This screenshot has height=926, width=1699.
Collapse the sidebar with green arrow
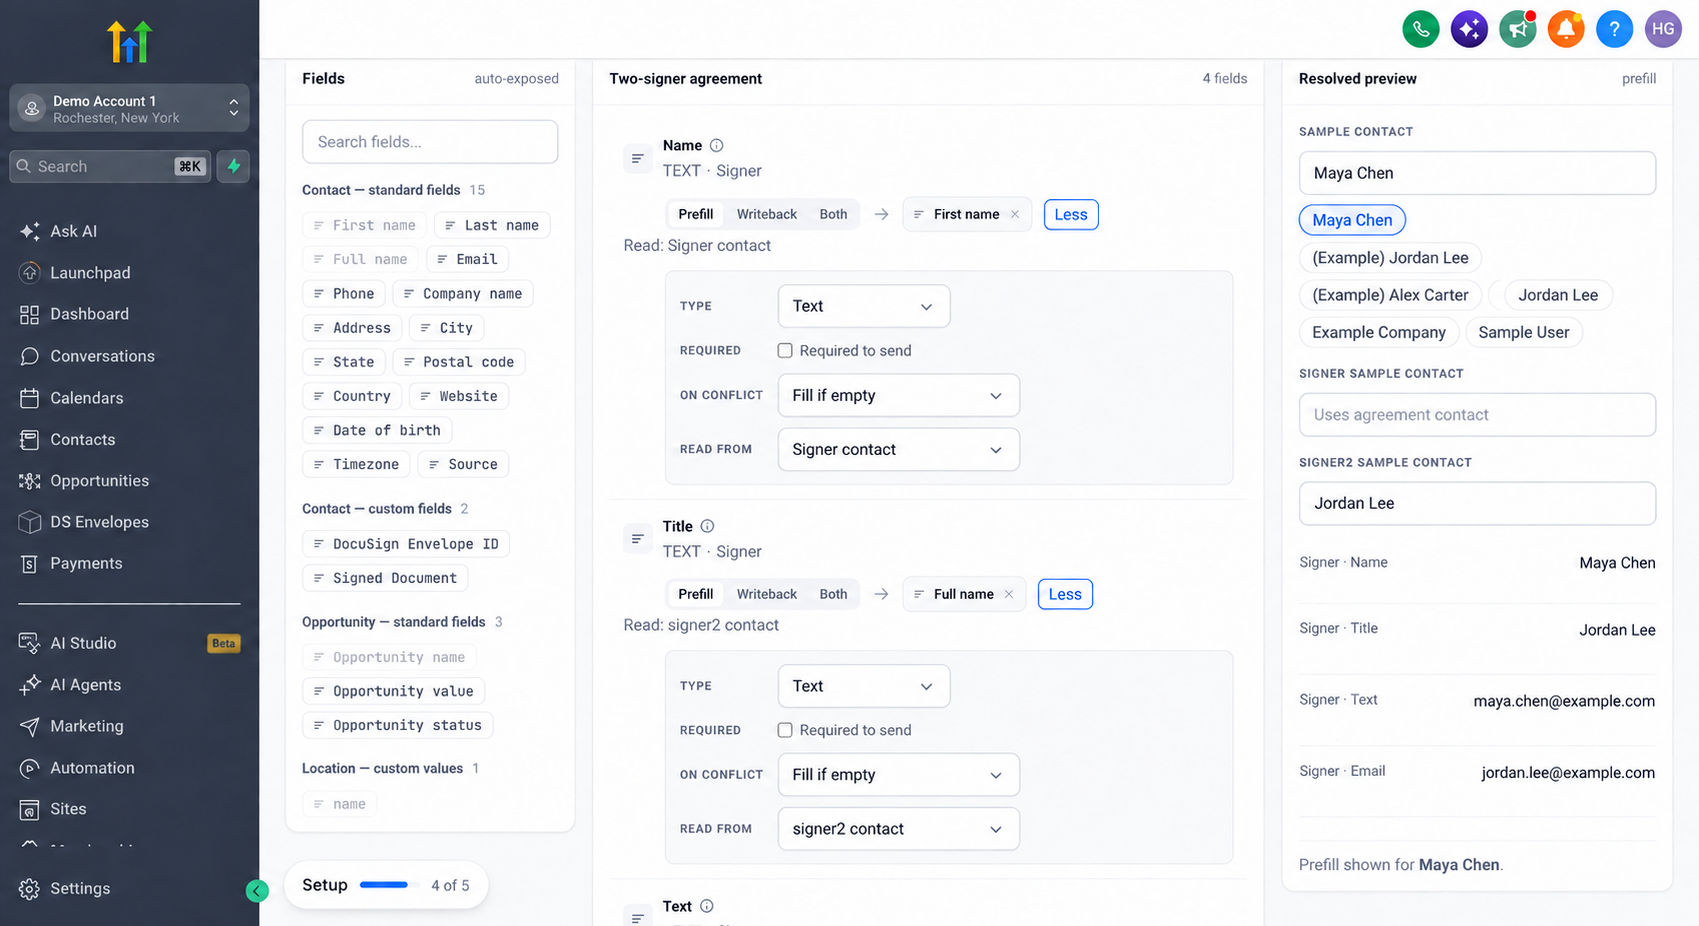click(257, 891)
